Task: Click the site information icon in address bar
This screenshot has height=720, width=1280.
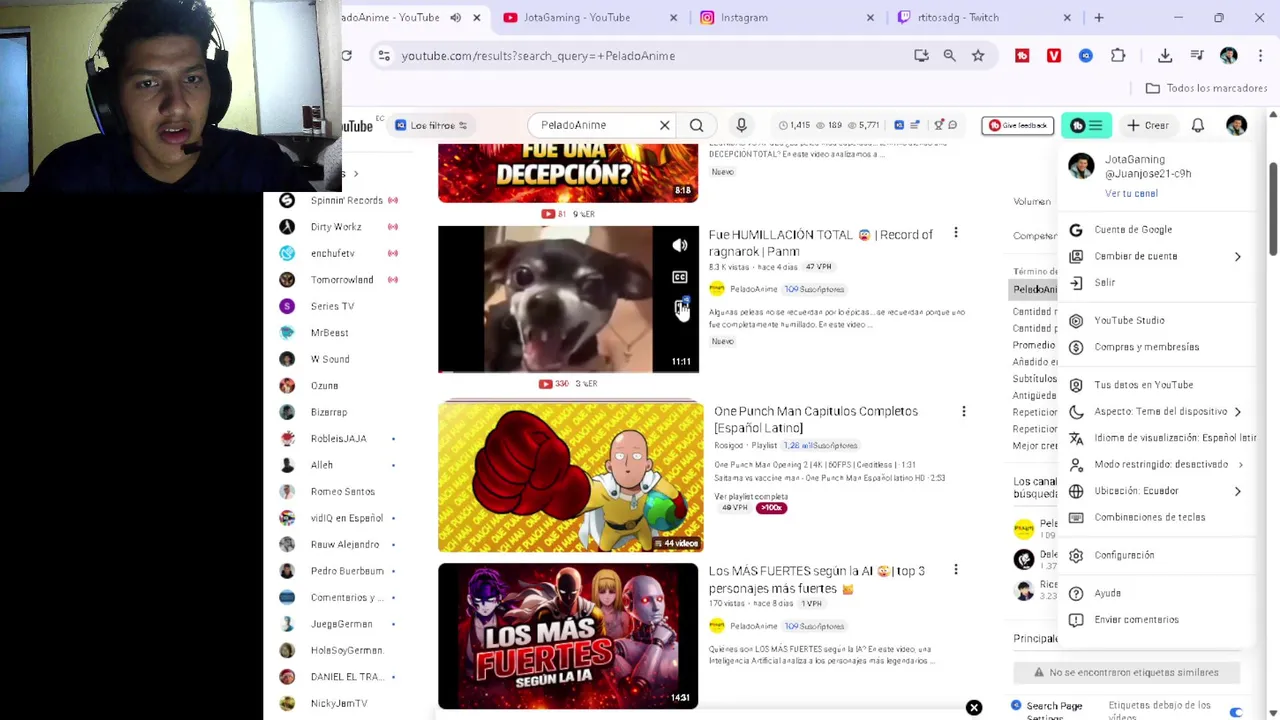Action: tap(384, 56)
